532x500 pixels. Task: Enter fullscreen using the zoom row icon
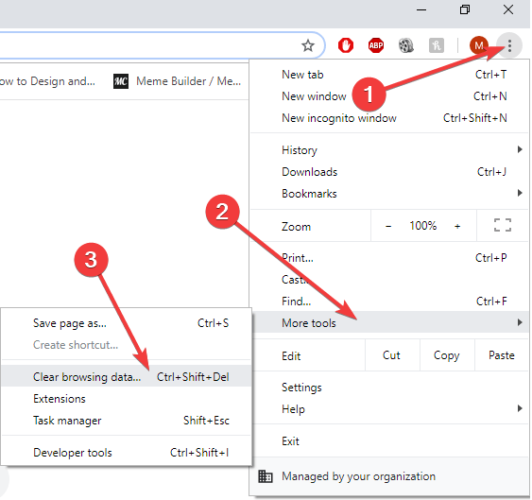(502, 225)
